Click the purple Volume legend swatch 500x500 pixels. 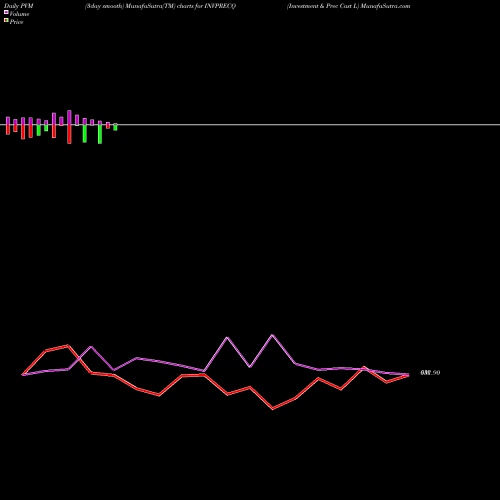tap(6, 12)
